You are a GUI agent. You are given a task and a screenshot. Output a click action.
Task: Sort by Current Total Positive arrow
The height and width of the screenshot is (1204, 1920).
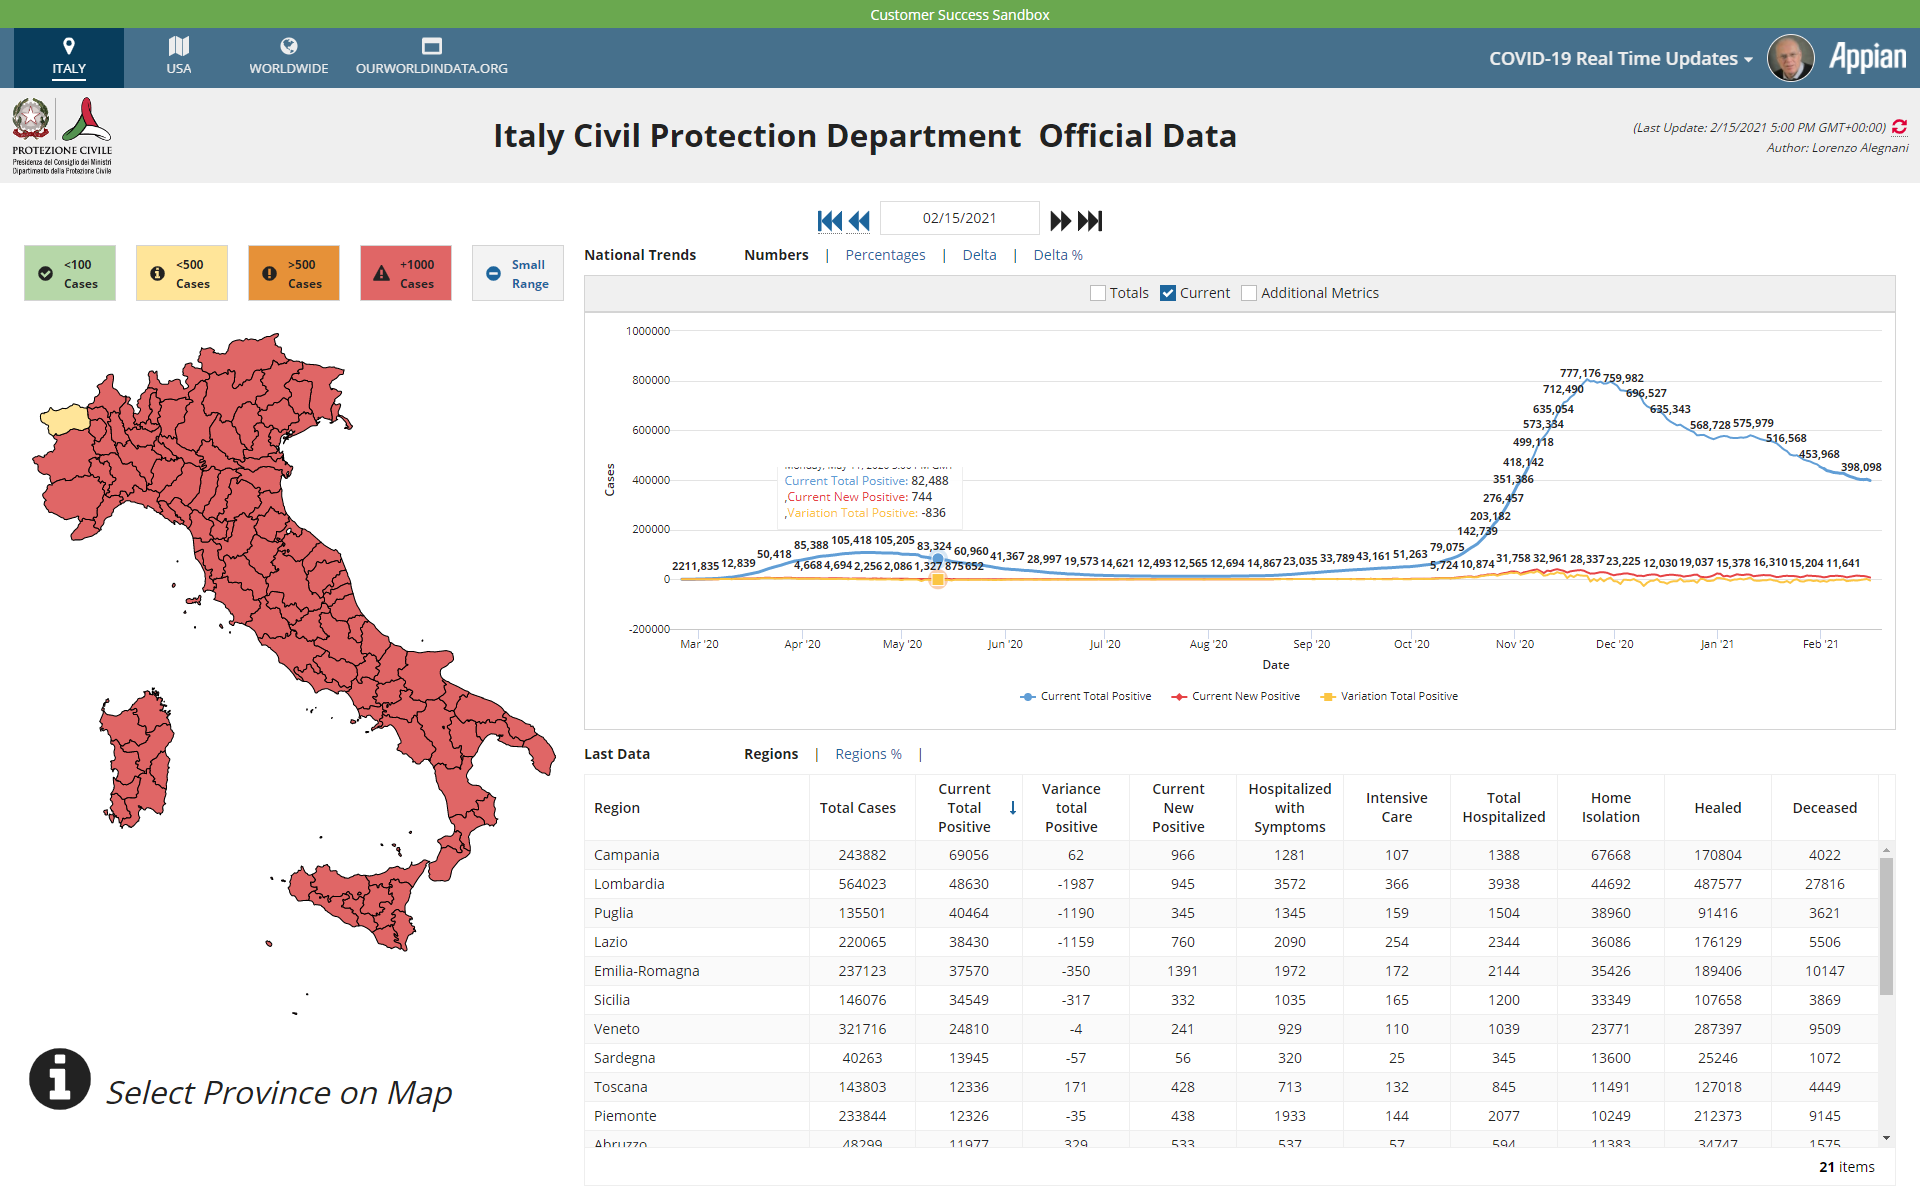pos(1012,808)
